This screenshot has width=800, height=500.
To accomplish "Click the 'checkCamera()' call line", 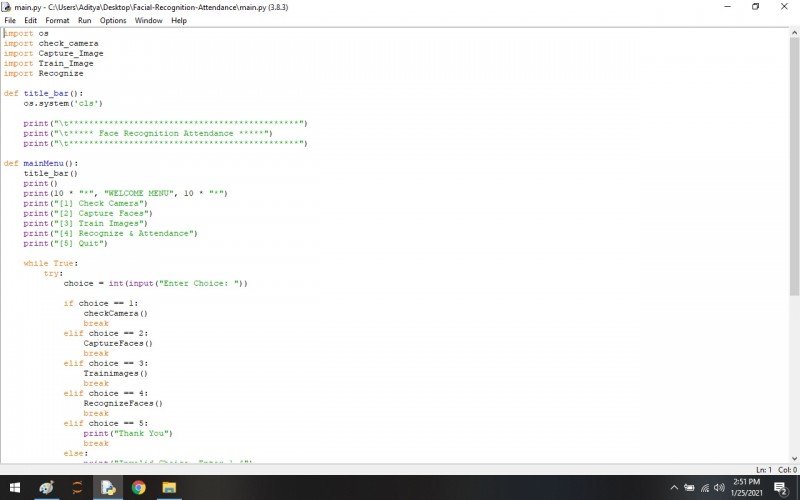I will (x=115, y=313).
